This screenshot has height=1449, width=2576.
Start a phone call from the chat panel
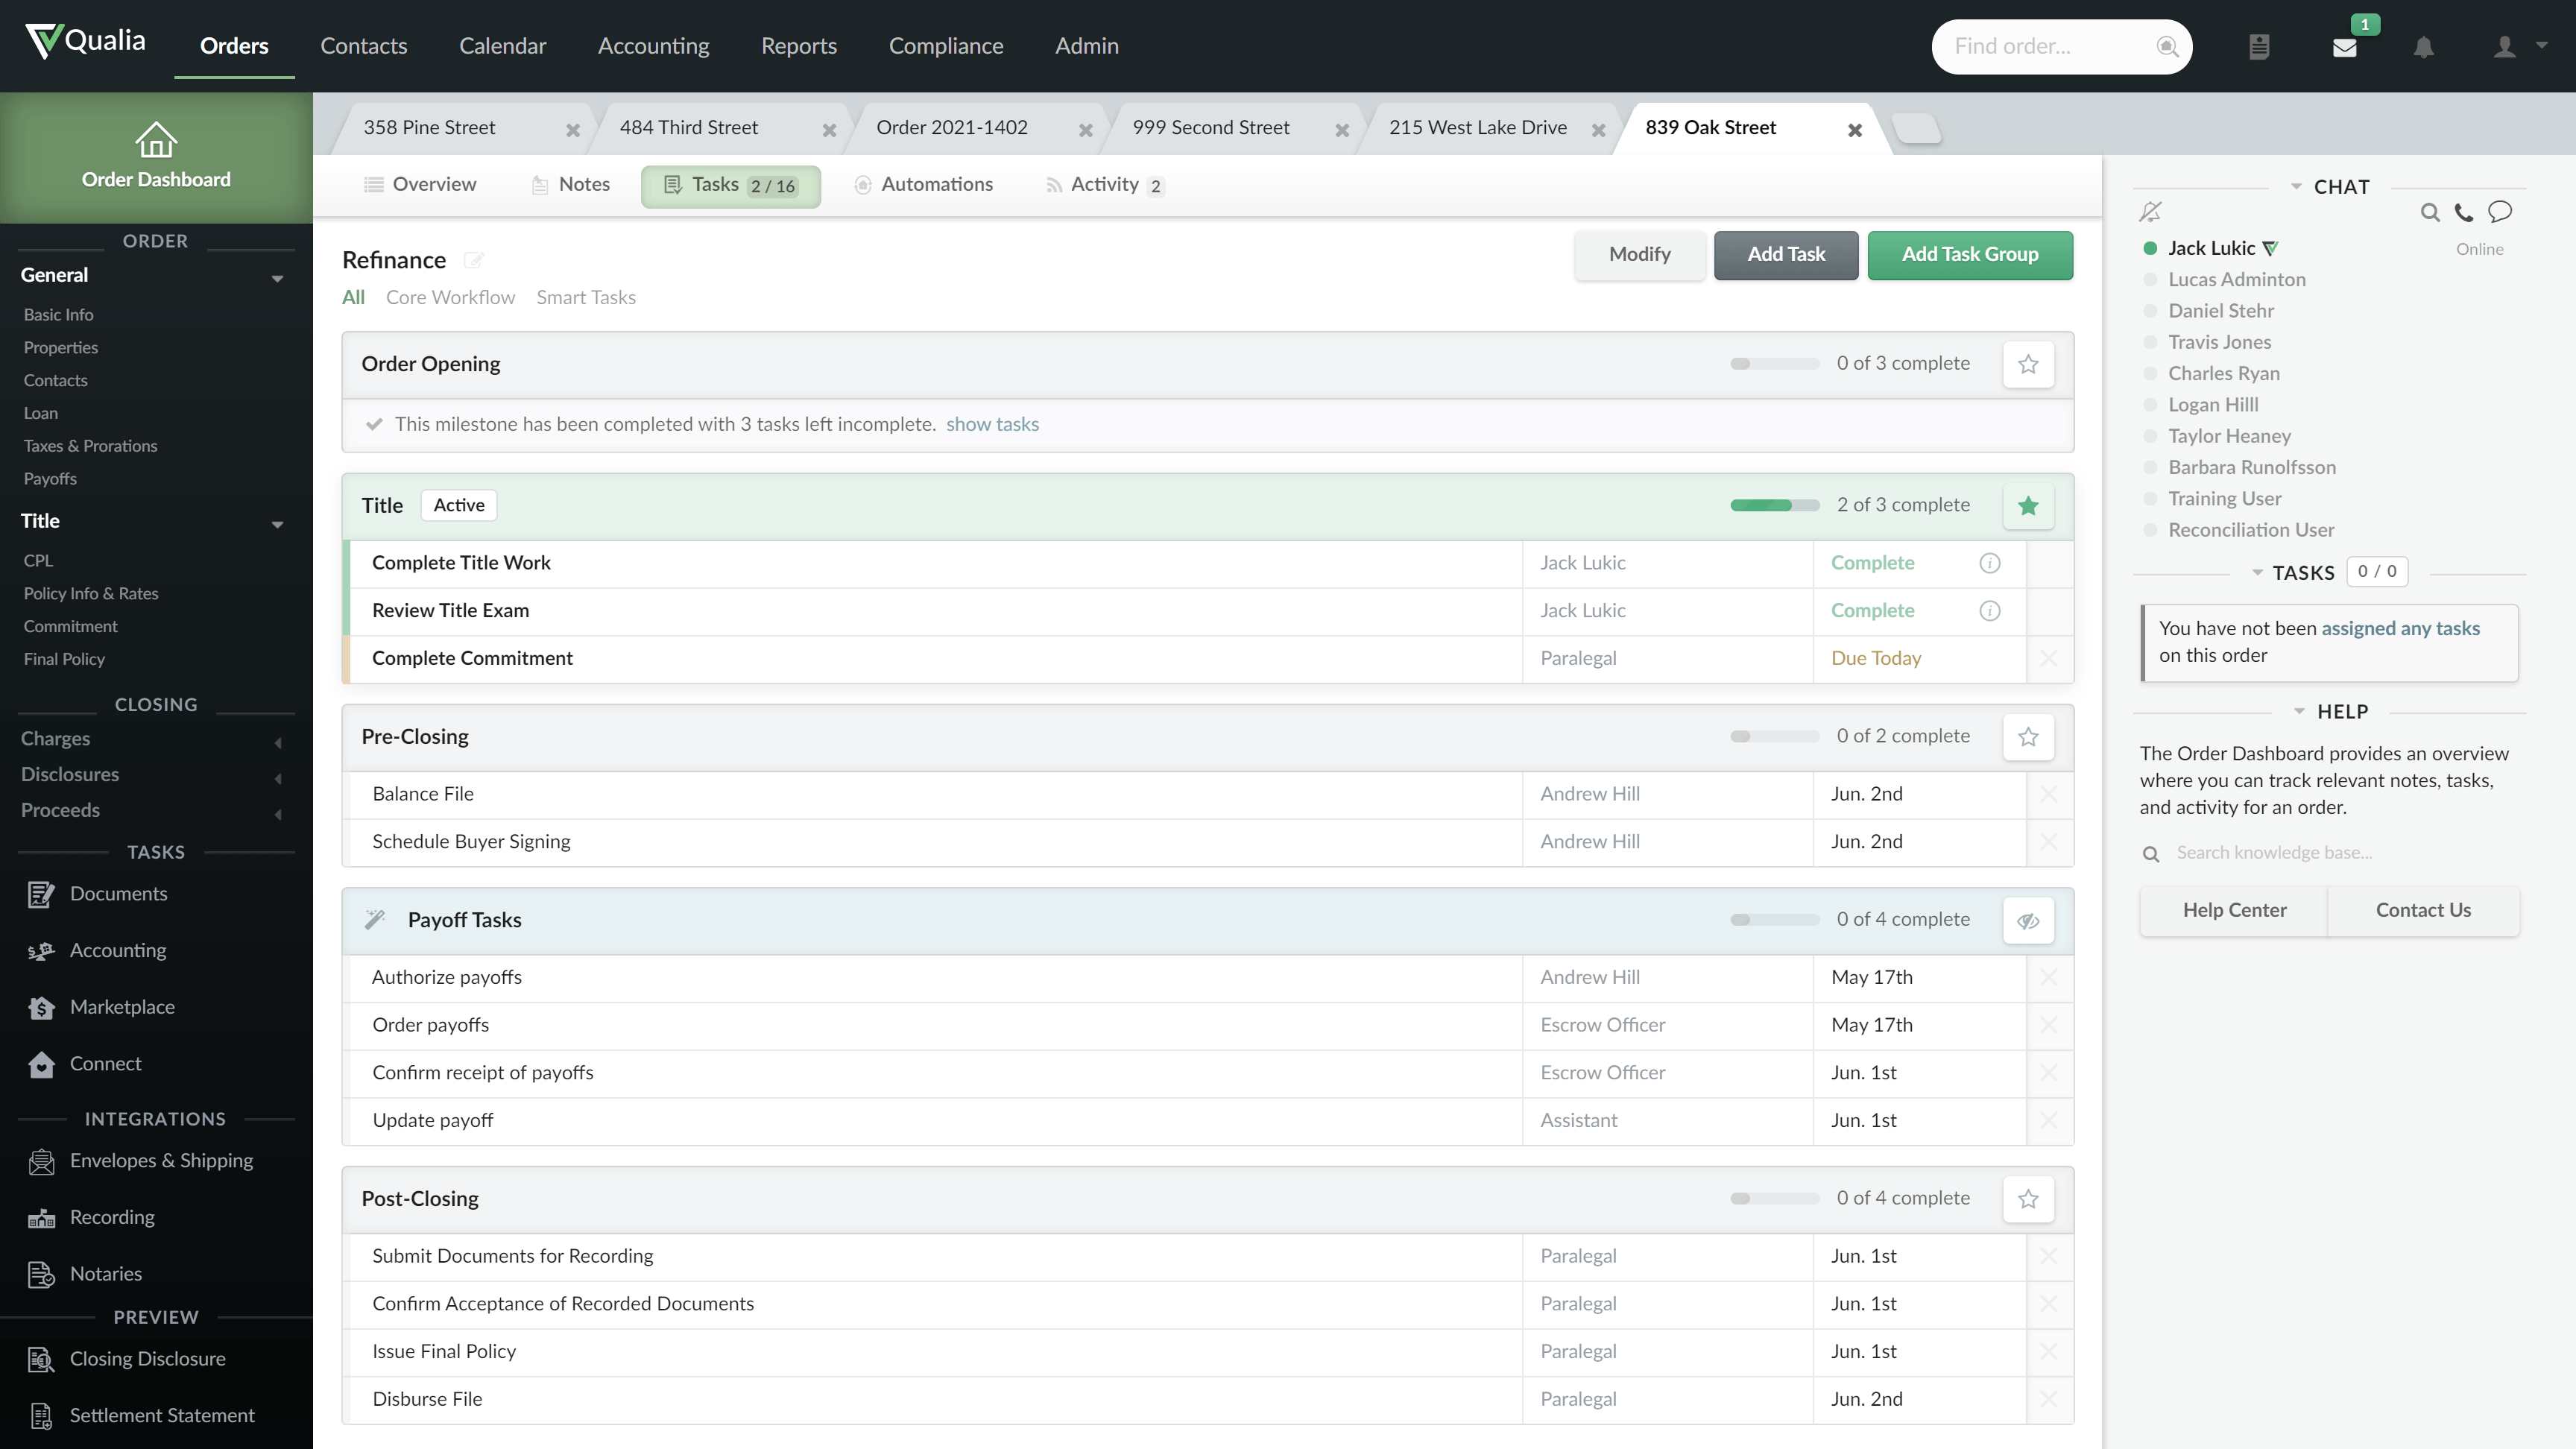[2464, 212]
